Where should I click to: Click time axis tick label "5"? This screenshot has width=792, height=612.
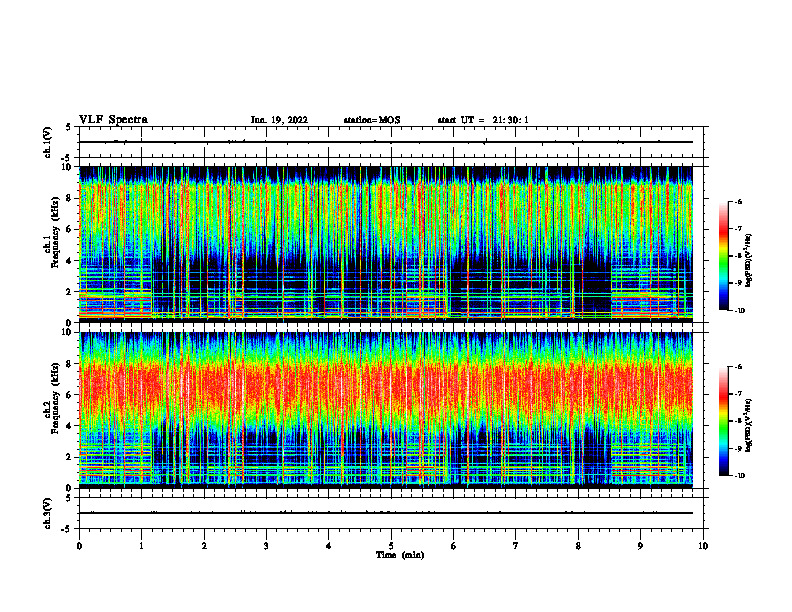click(391, 546)
